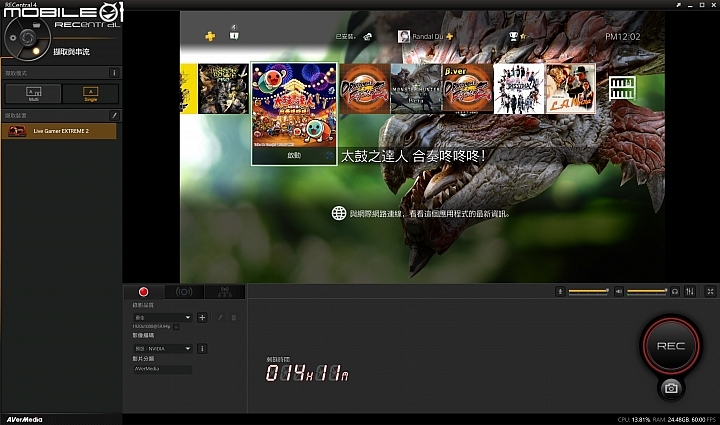Open the settings gear in the circular menu
This screenshot has height=425, width=720.
pos(13,38)
